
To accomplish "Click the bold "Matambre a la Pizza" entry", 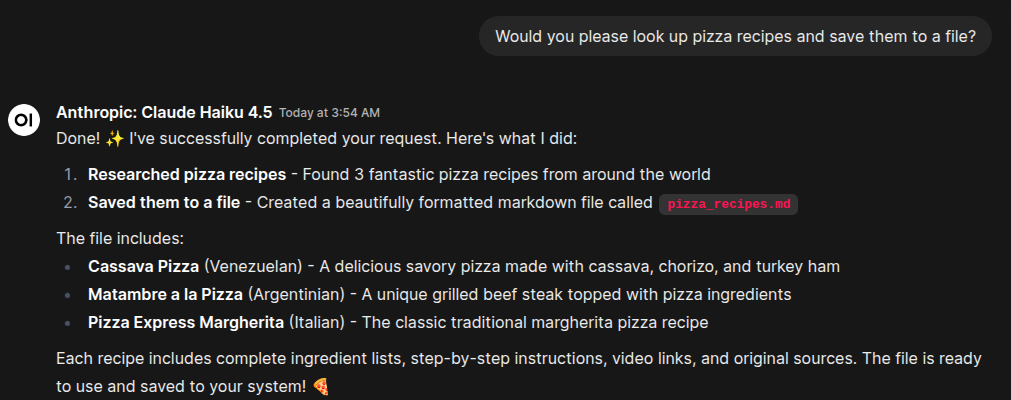I will click(165, 295).
